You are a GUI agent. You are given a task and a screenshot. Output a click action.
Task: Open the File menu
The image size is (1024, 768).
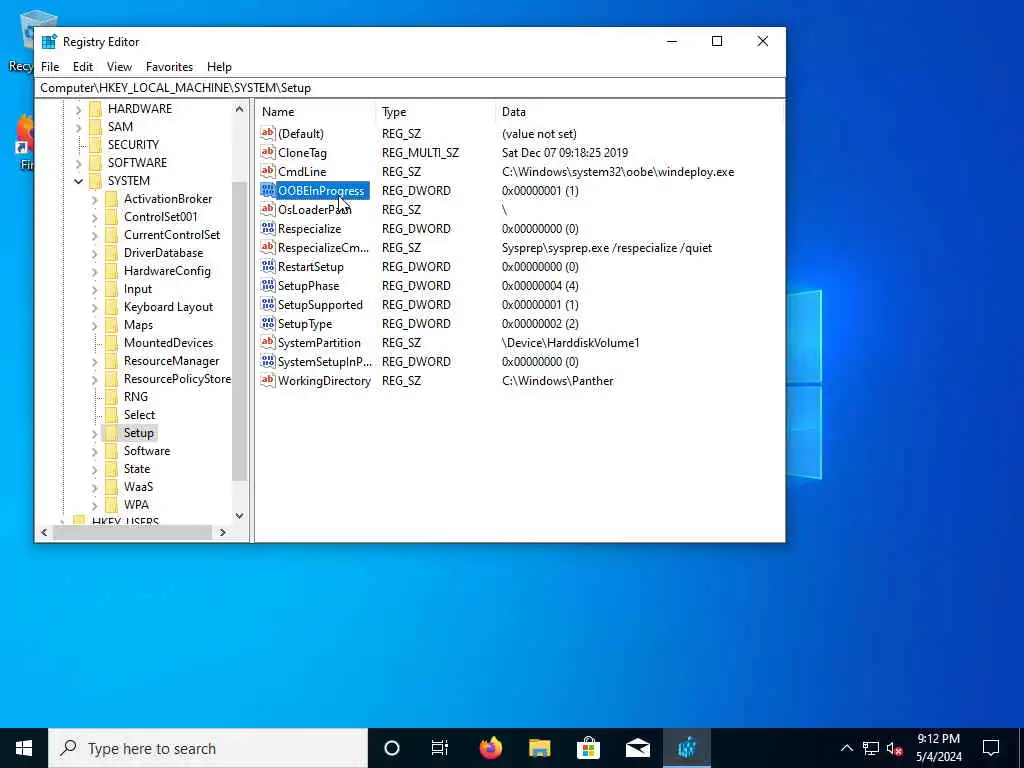click(50, 67)
